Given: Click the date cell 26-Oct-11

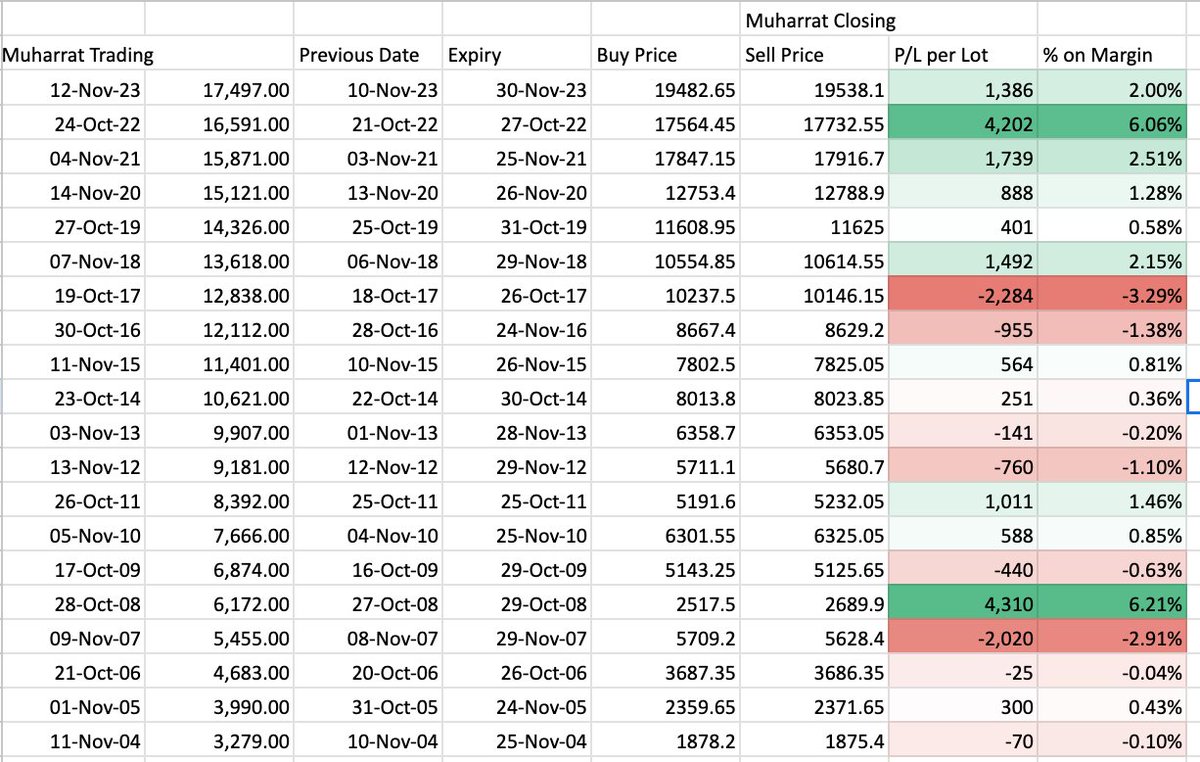Looking at the screenshot, I should coord(73,499).
